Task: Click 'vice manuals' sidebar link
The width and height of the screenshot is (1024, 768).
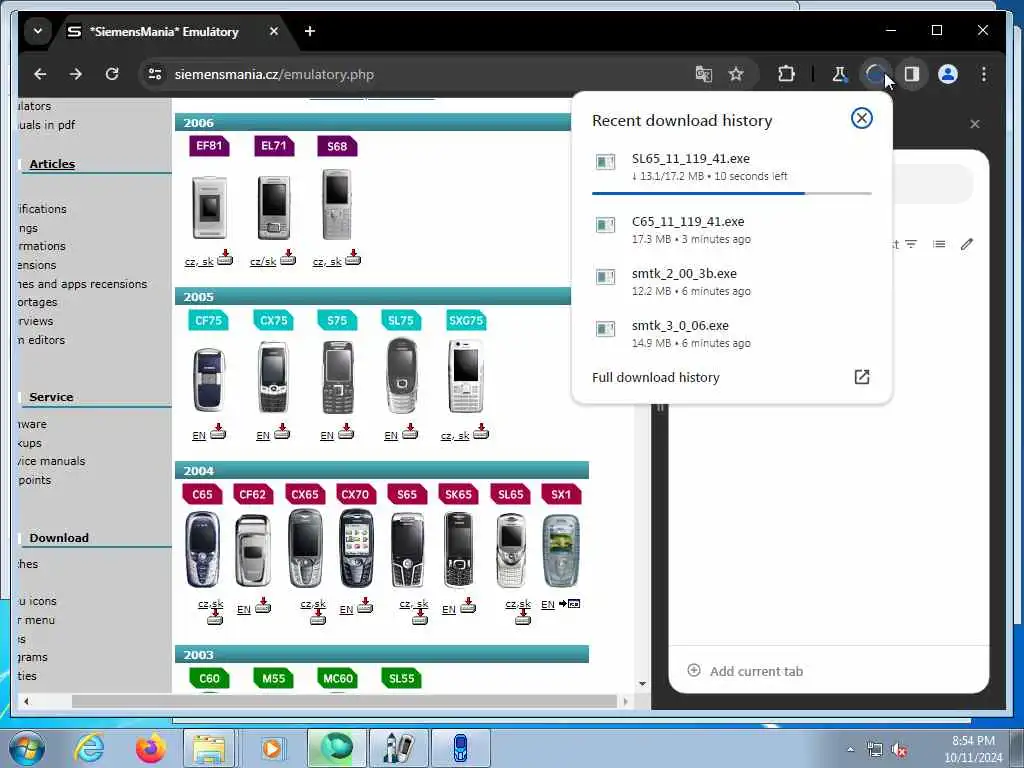Action: [52, 461]
